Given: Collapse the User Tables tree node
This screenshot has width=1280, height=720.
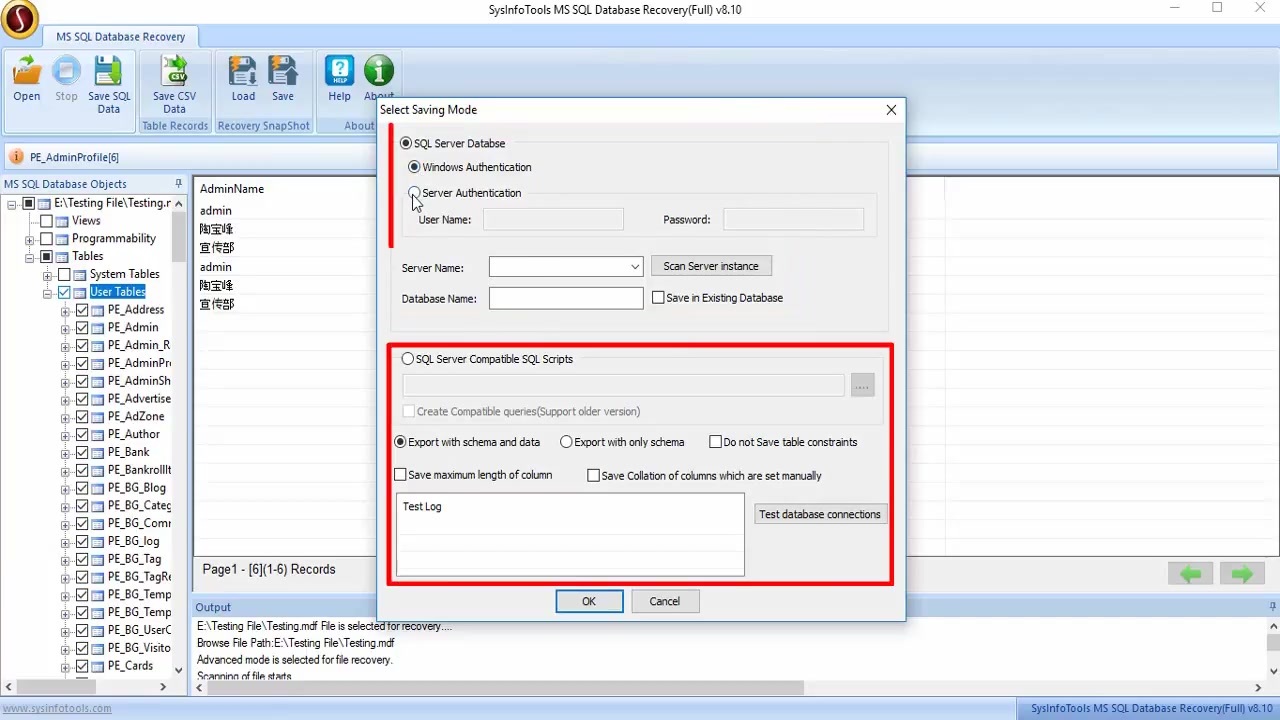Looking at the screenshot, I should [46, 291].
